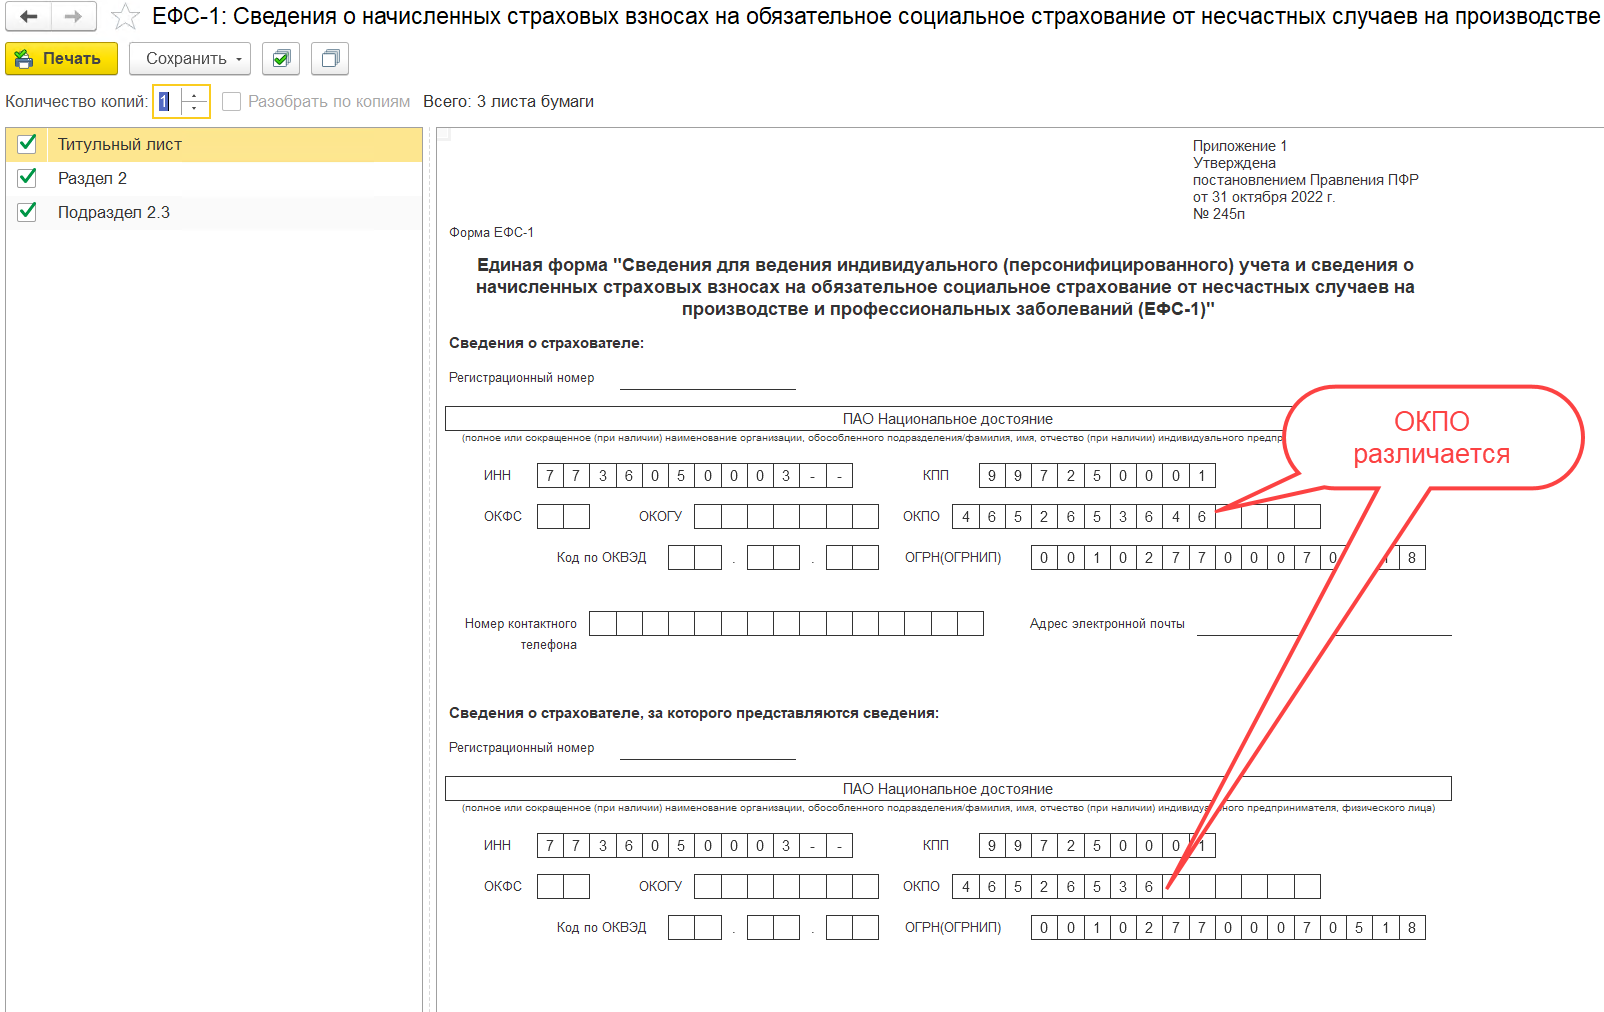Toggle the Титульный лист checkbox
The image size is (1604, 1012).
(28, 144)
